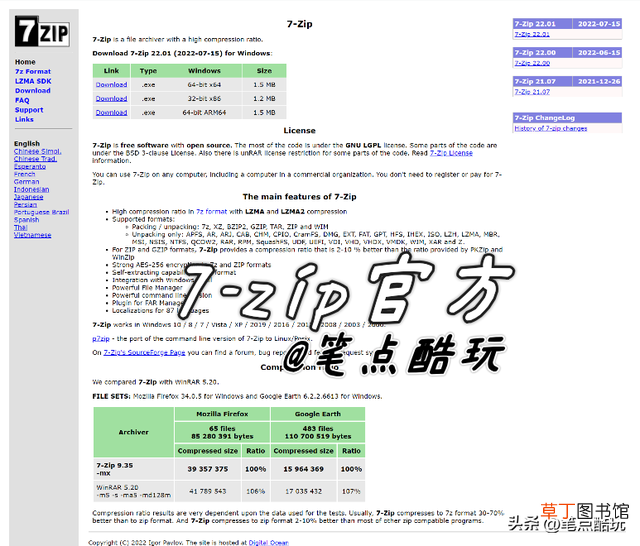Click the 15 964 369 value
The height and width of the screenshot is (546, 640).
tap(304, 469)
